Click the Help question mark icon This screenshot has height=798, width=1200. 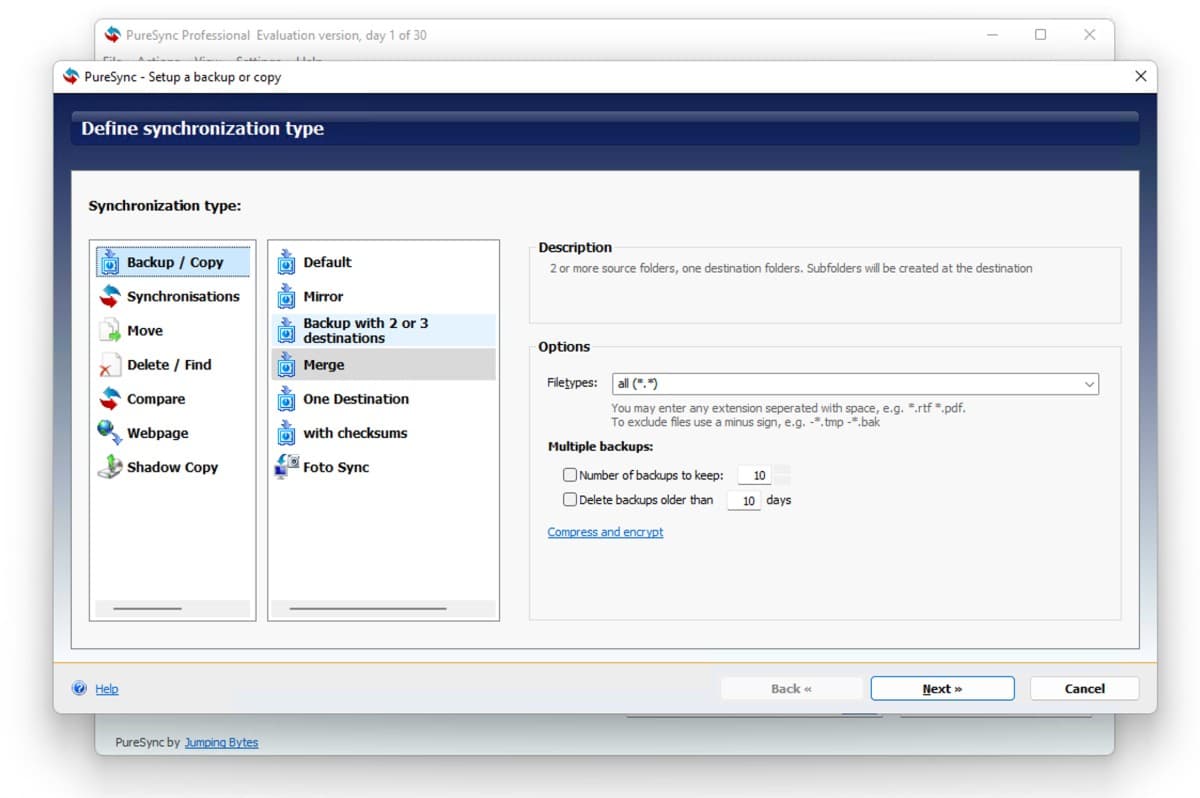coord(80,688)
